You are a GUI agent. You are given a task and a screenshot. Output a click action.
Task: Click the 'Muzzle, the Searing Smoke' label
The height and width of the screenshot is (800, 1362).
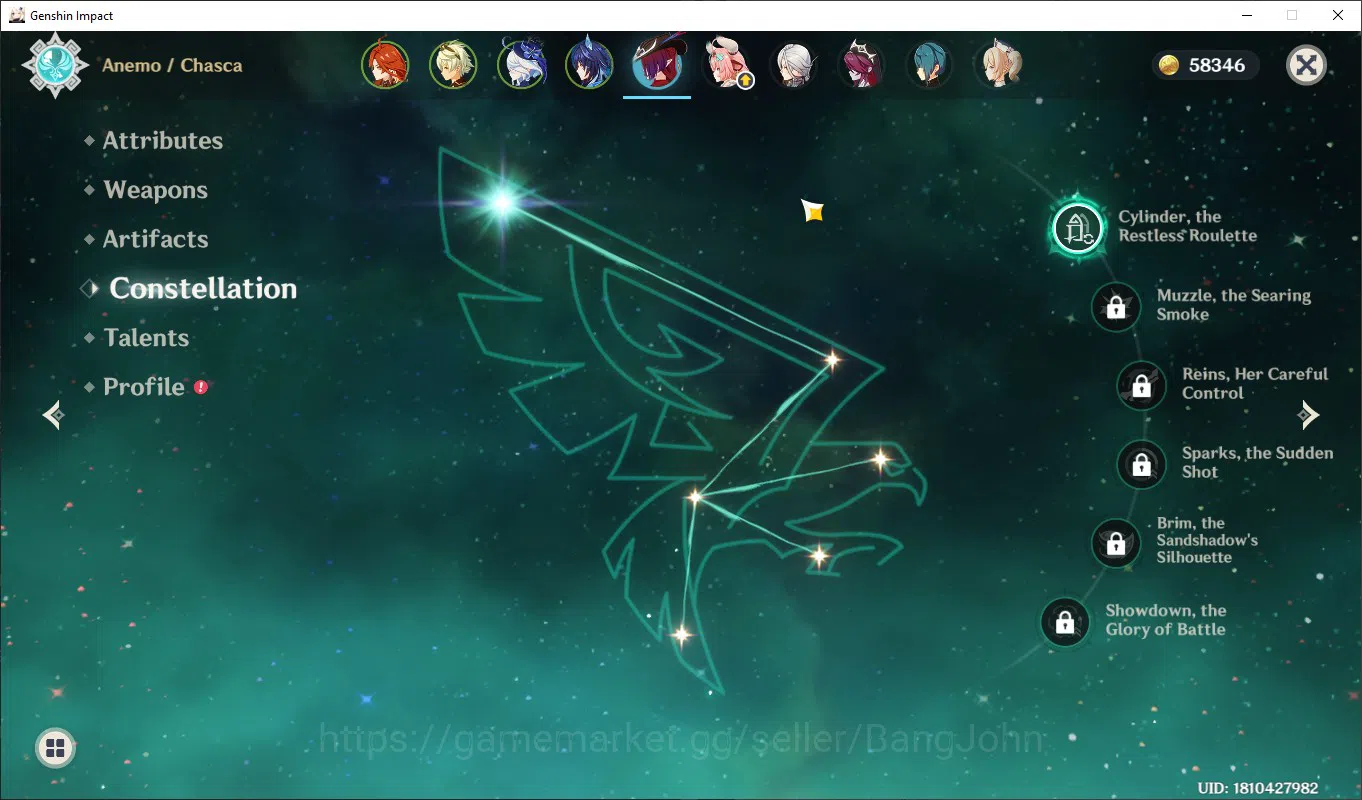point(1233,305)
